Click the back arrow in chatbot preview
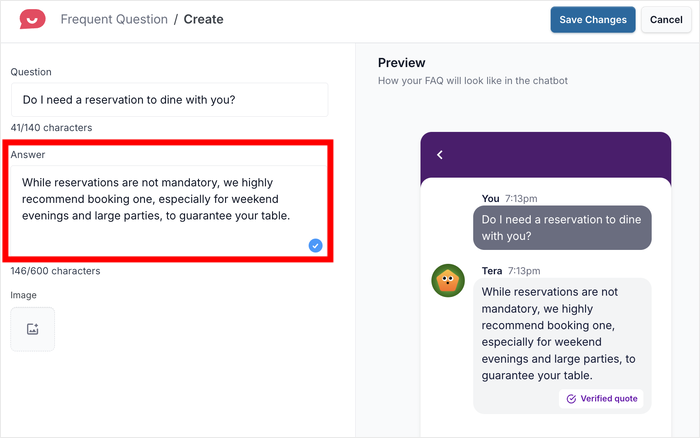This screenshot has height=438, width=700. point(440,155)
